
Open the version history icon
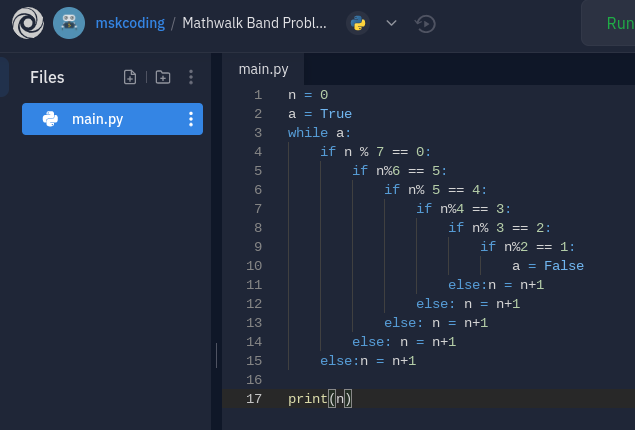425,23
